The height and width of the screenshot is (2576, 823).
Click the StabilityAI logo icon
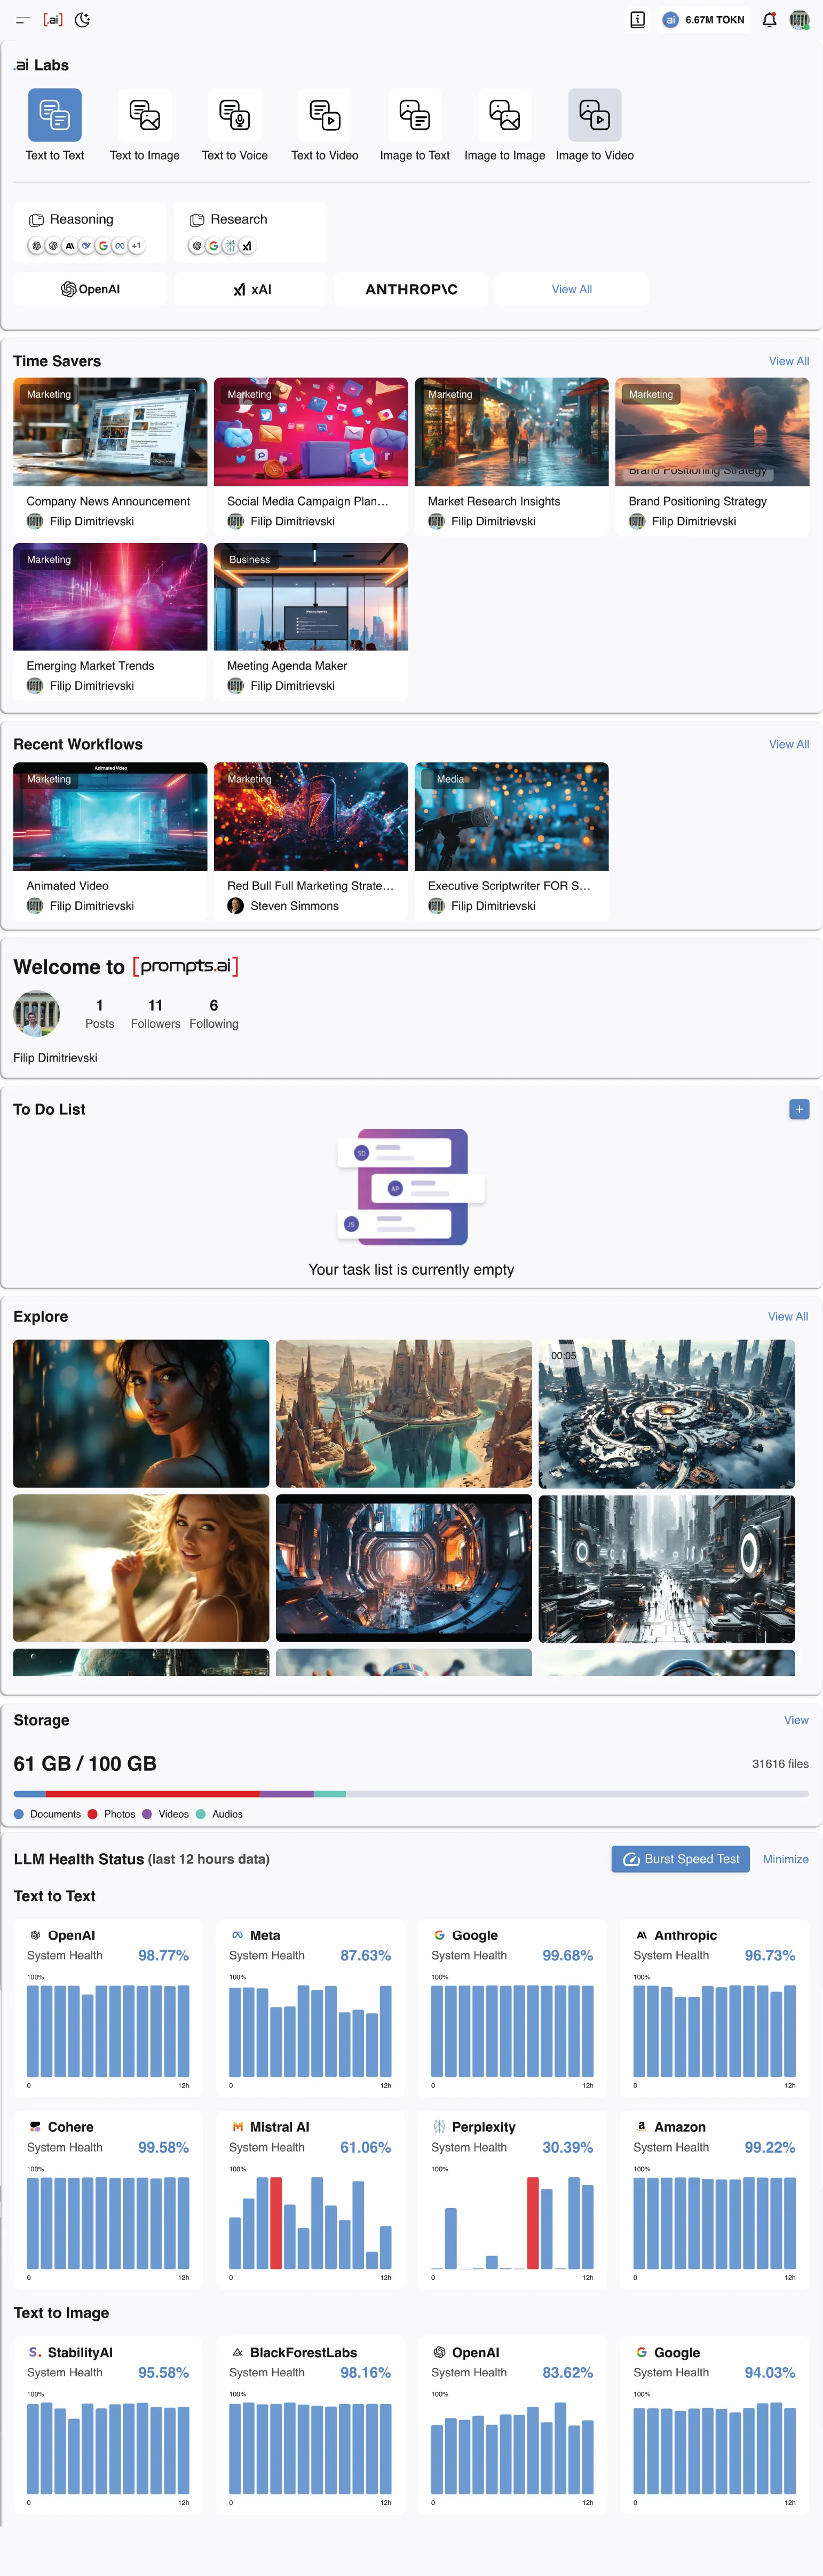(35, 2352)
